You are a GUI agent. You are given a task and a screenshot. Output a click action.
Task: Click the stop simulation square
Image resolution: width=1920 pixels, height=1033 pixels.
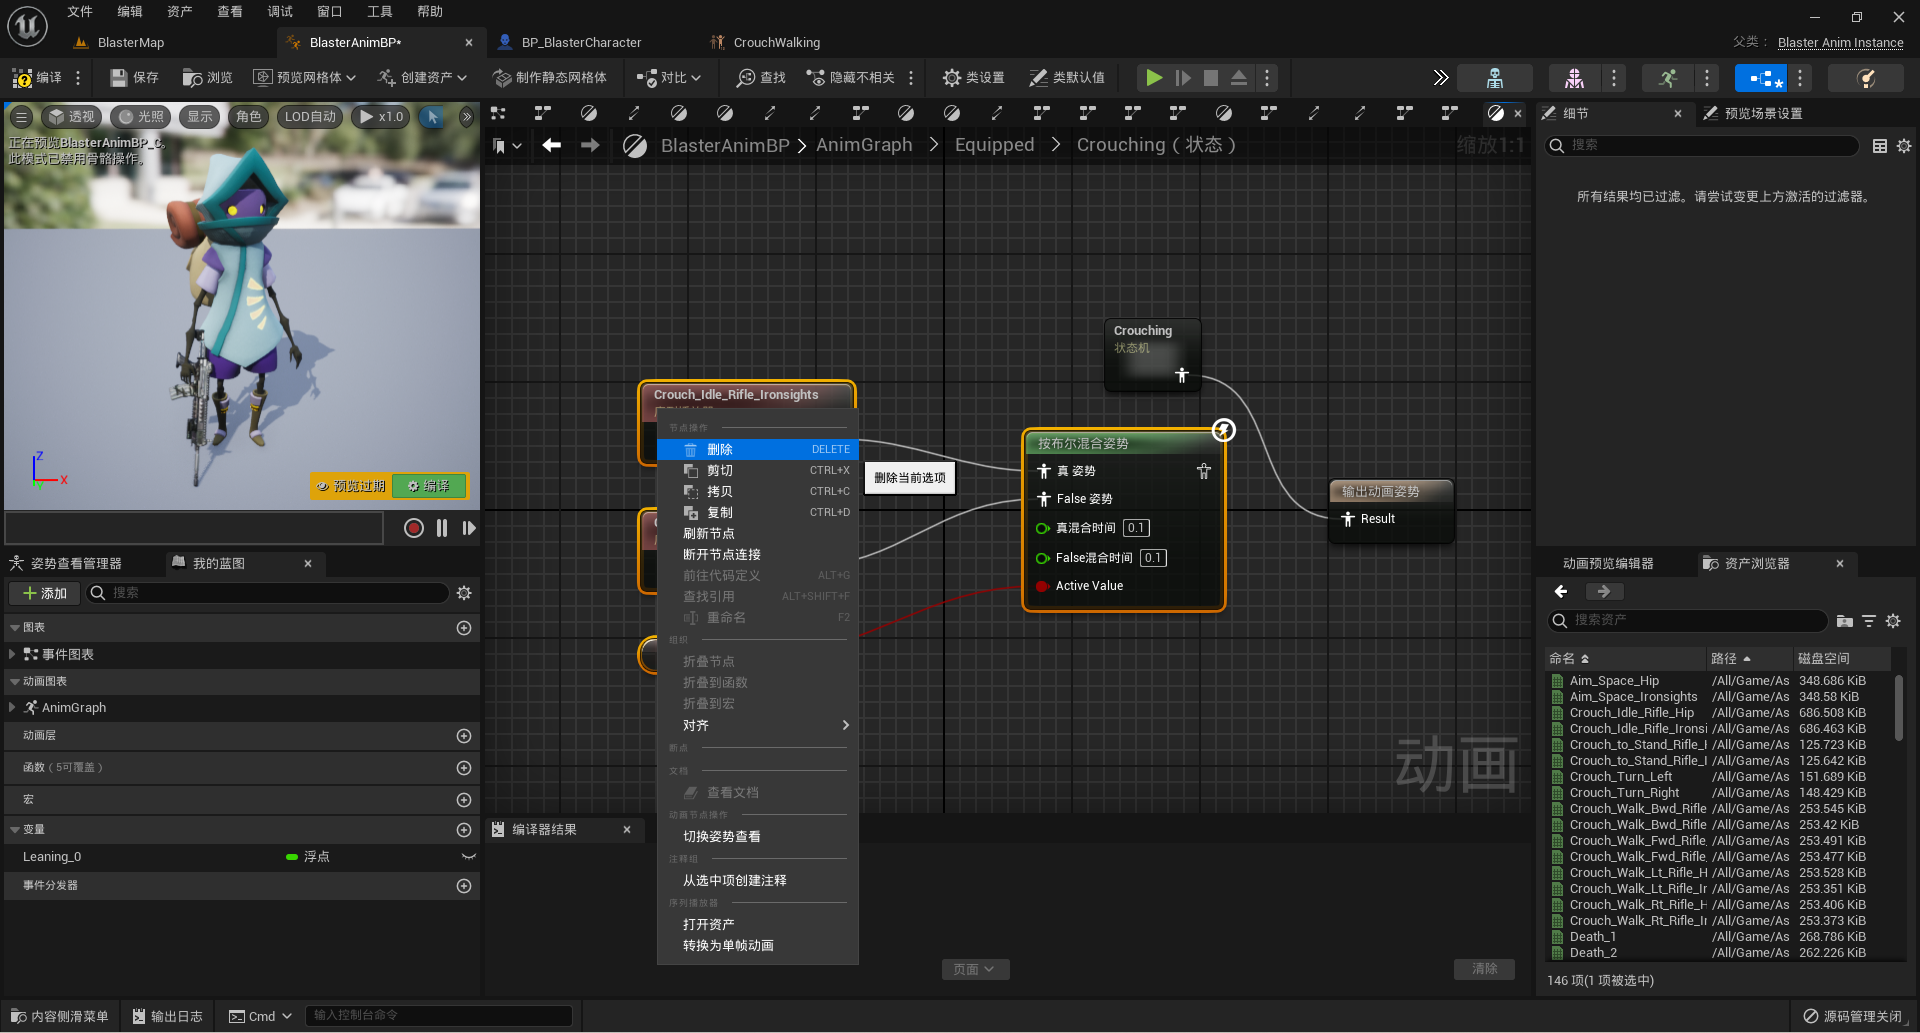coord(1211,77)
